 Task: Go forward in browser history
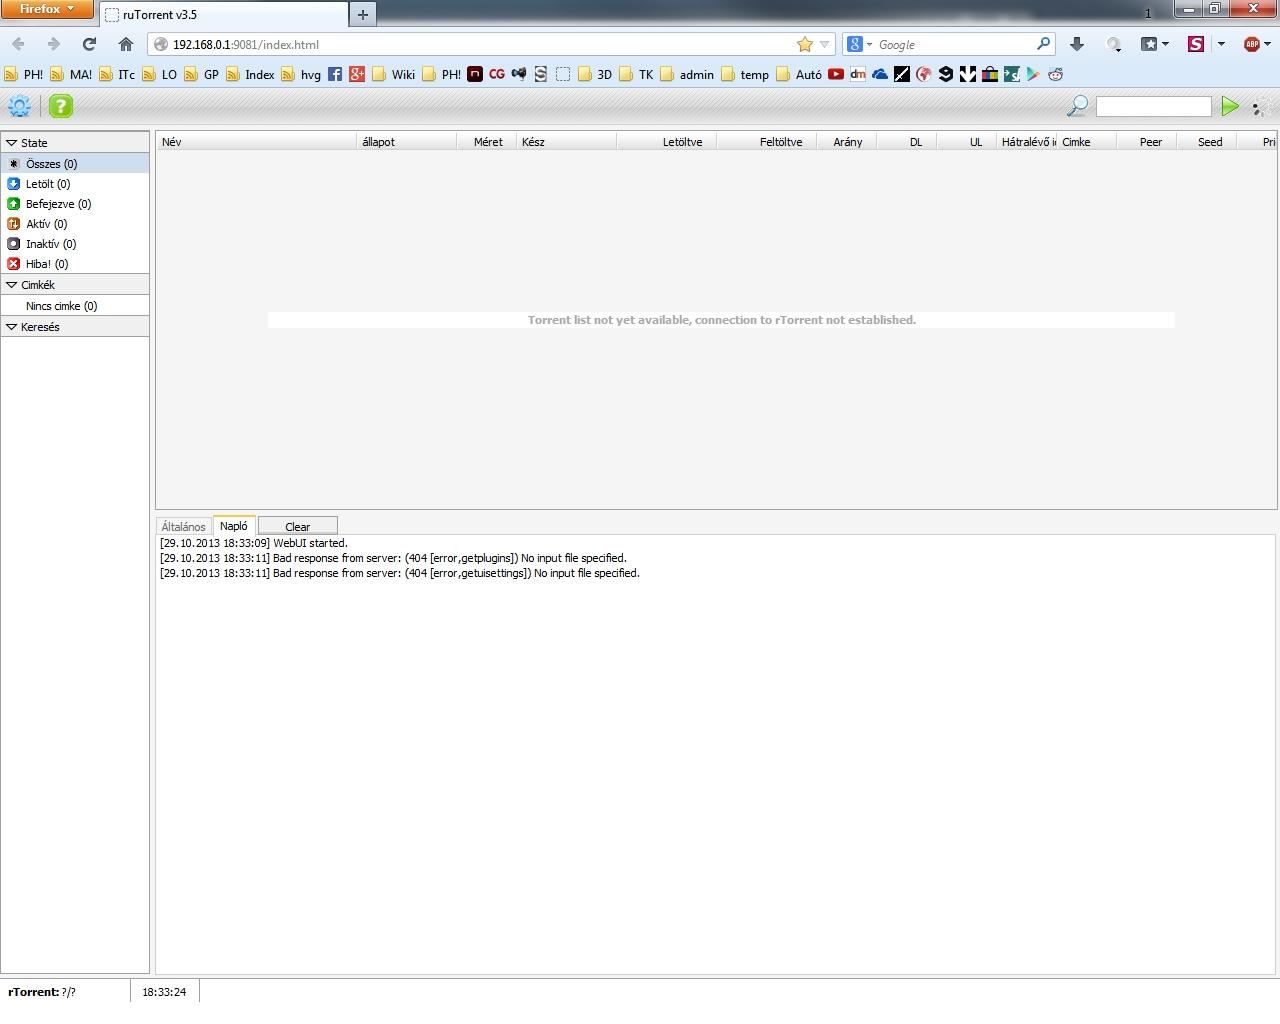pyautogui.click(x=54, y=44)
